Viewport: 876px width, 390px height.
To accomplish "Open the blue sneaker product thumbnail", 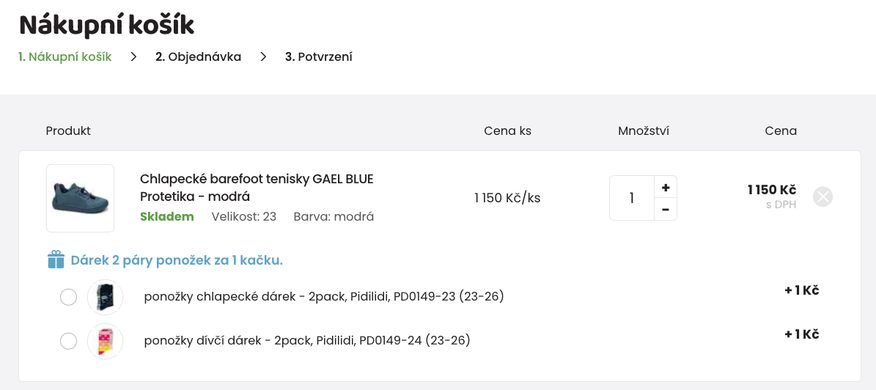I will click(80, 198).
